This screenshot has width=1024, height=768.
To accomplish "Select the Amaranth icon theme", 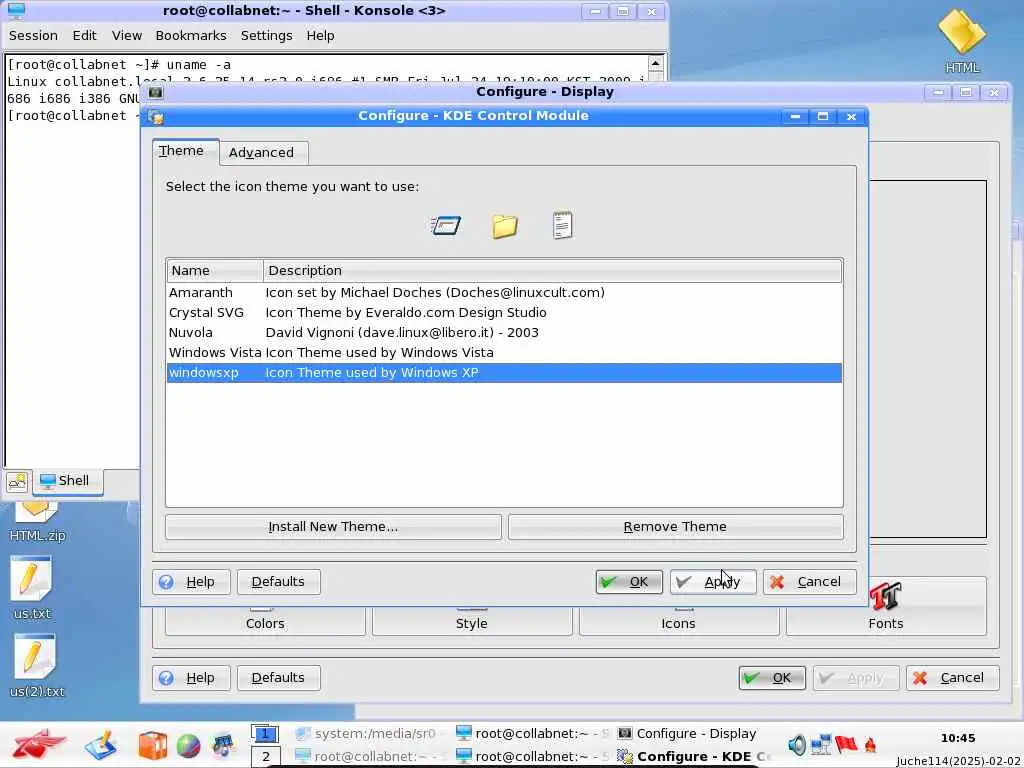I will pyautogui.click(x=504, y=293).
